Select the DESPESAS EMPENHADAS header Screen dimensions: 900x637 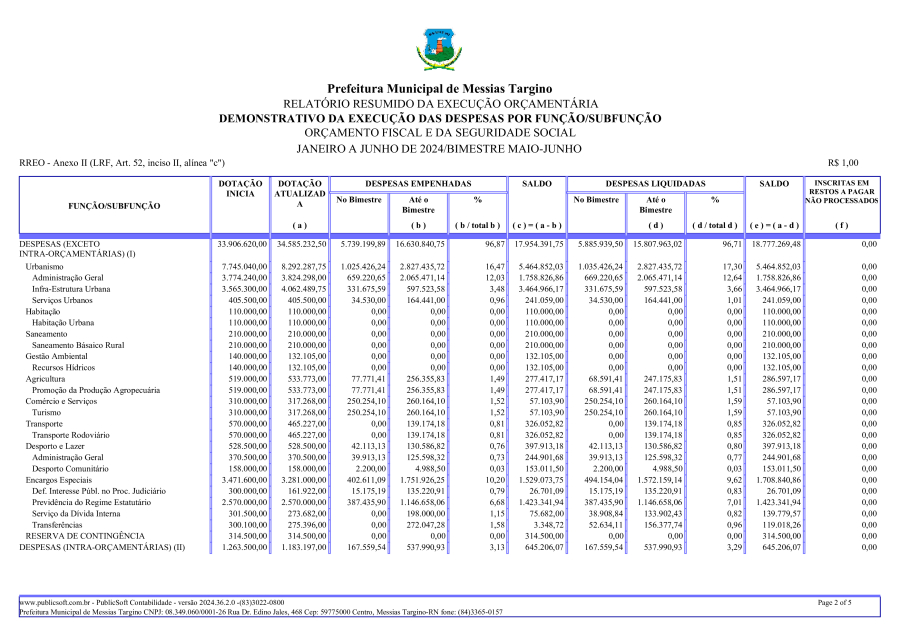click(417, 184)
